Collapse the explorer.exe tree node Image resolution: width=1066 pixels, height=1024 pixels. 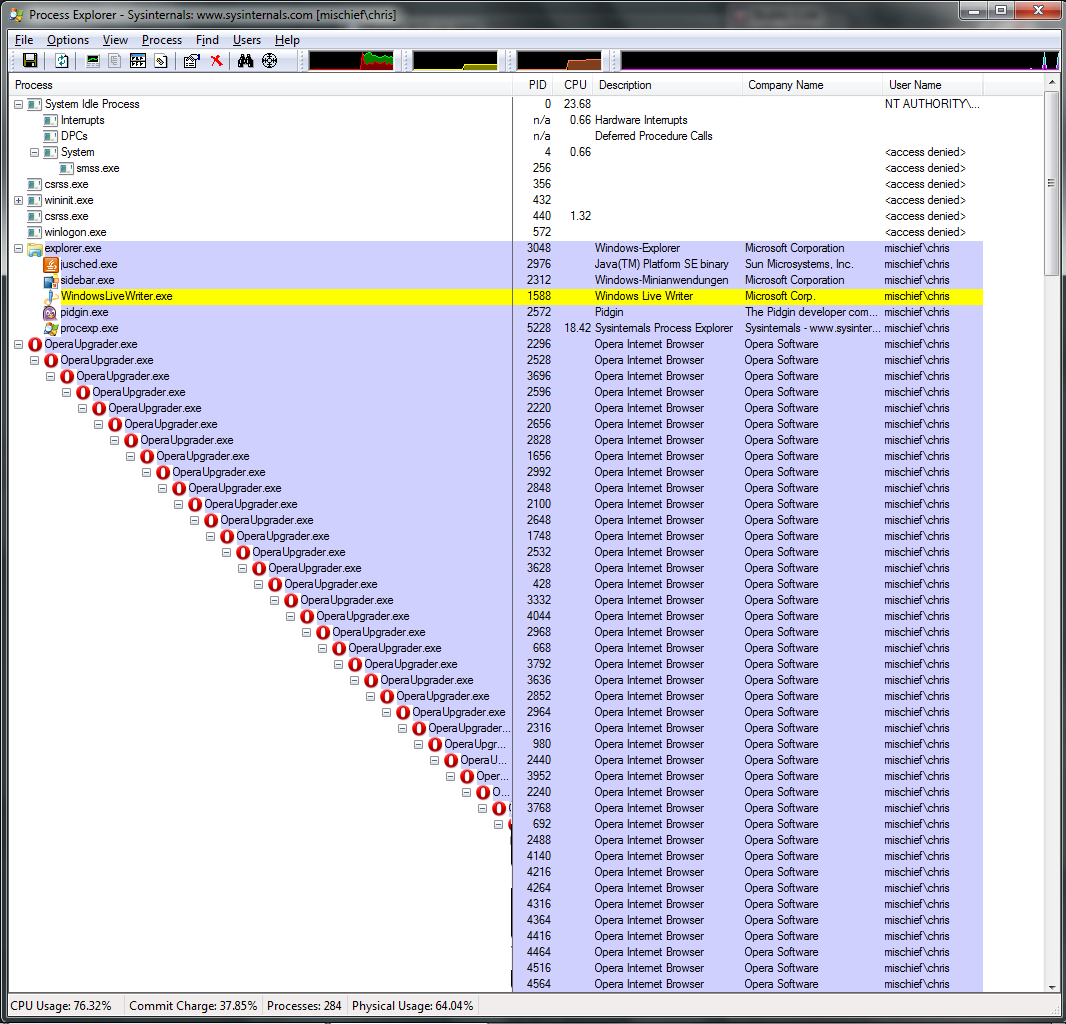(18, 249)
